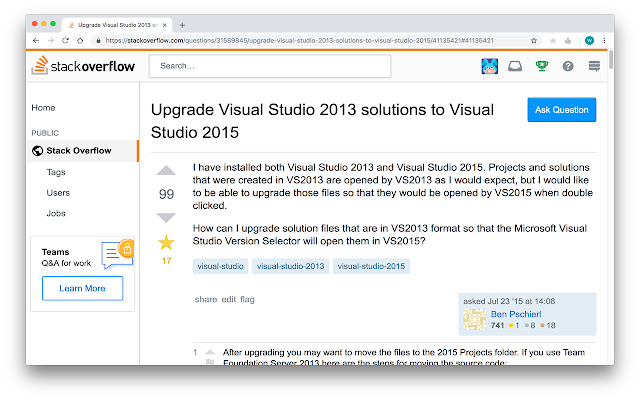Open Jobs in the sidebar
Viewport: 640px width, 400px height.
tap(56, 213)
